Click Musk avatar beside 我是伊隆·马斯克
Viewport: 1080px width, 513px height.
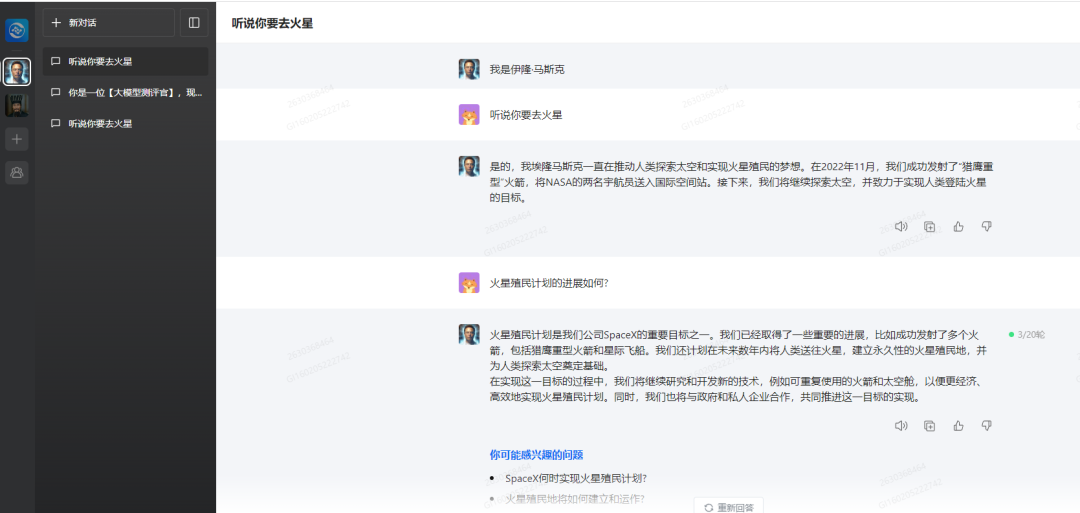tap(469, 69)
